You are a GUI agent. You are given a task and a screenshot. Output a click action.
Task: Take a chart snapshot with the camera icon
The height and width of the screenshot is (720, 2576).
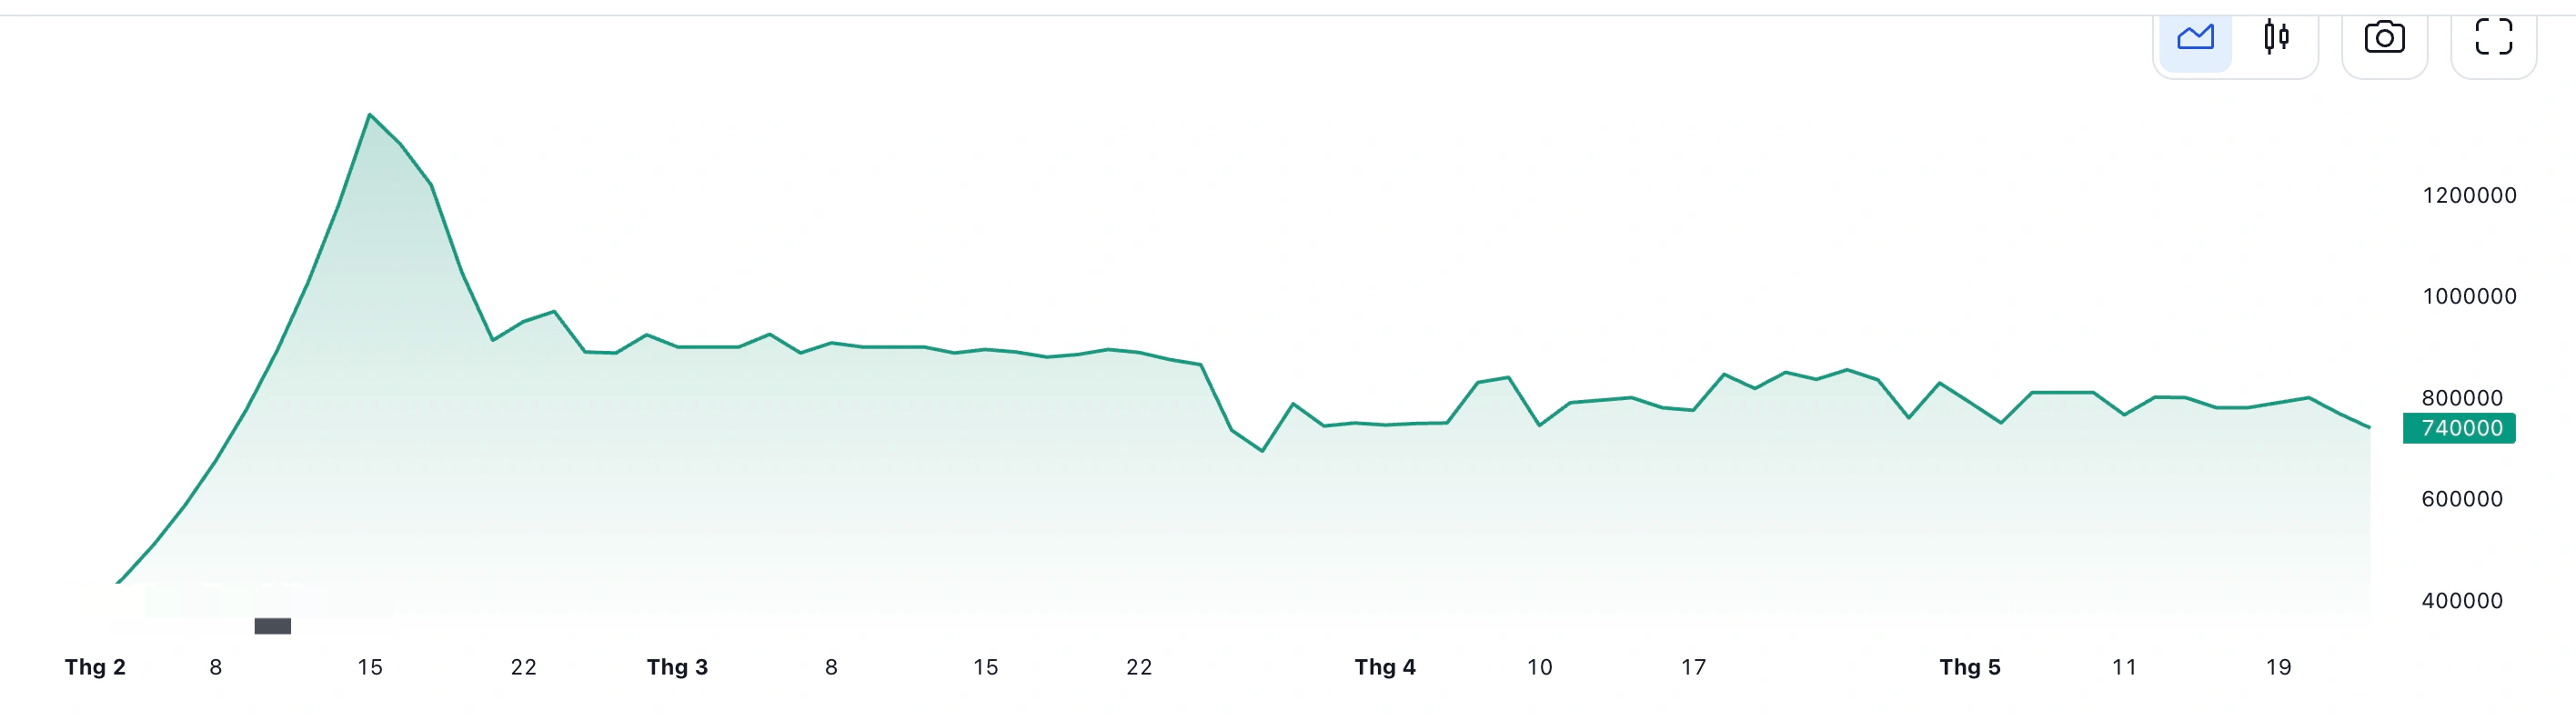[x=2384, y=38]
